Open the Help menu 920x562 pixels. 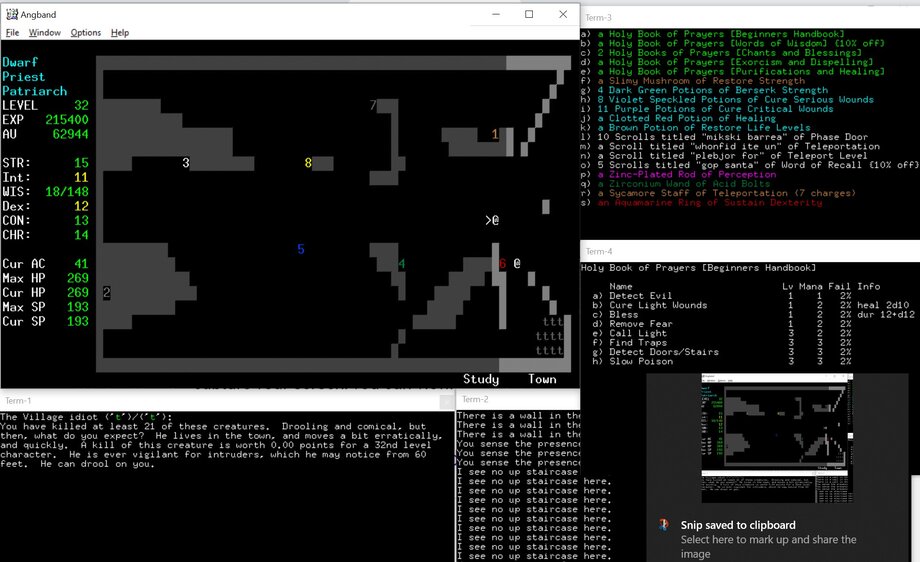pos(120,33)
